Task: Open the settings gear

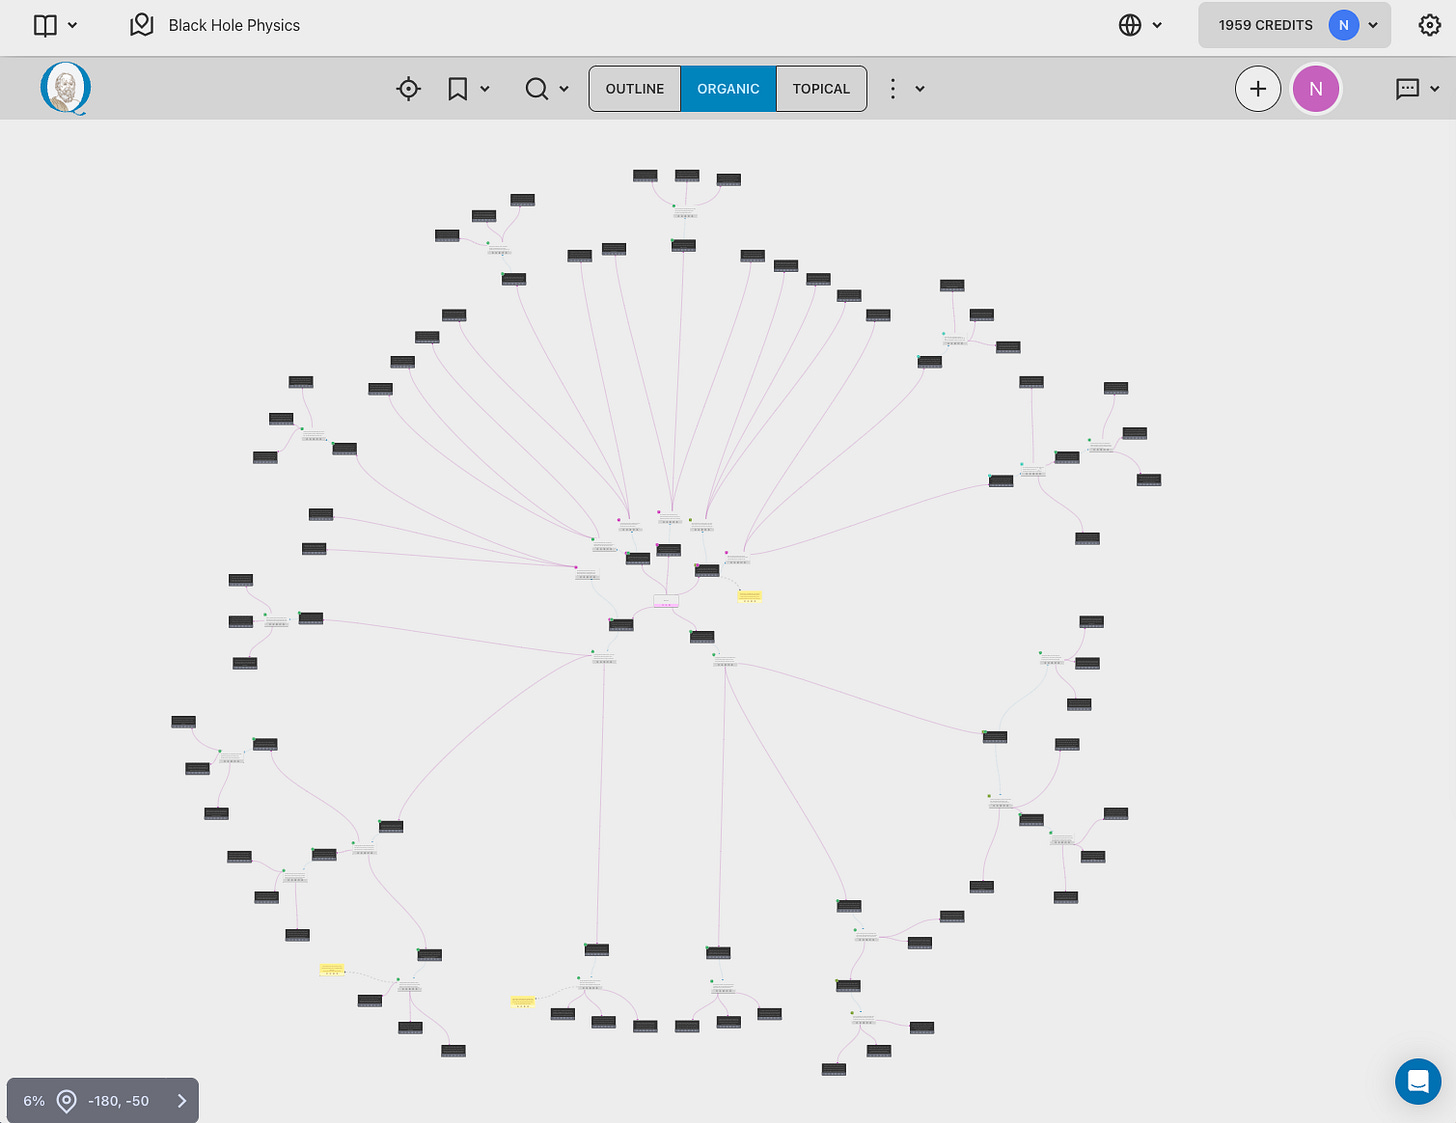Action: pos(1430,25)
